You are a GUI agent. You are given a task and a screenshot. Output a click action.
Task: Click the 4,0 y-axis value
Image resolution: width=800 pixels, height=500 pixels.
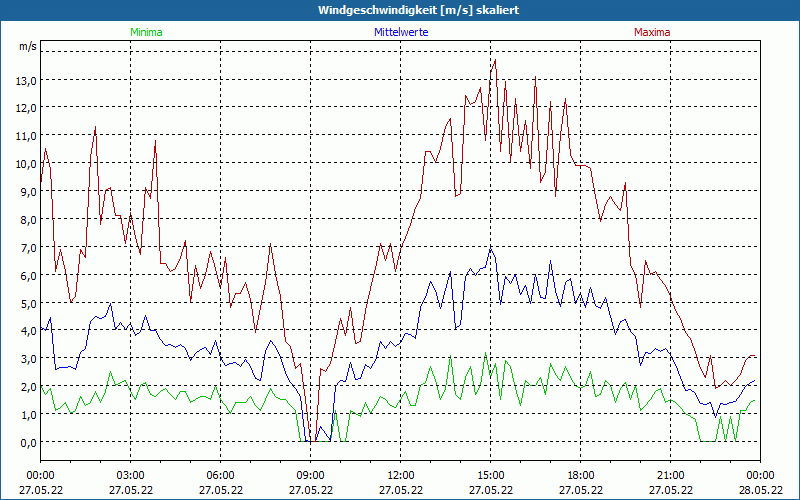[30, 331]
